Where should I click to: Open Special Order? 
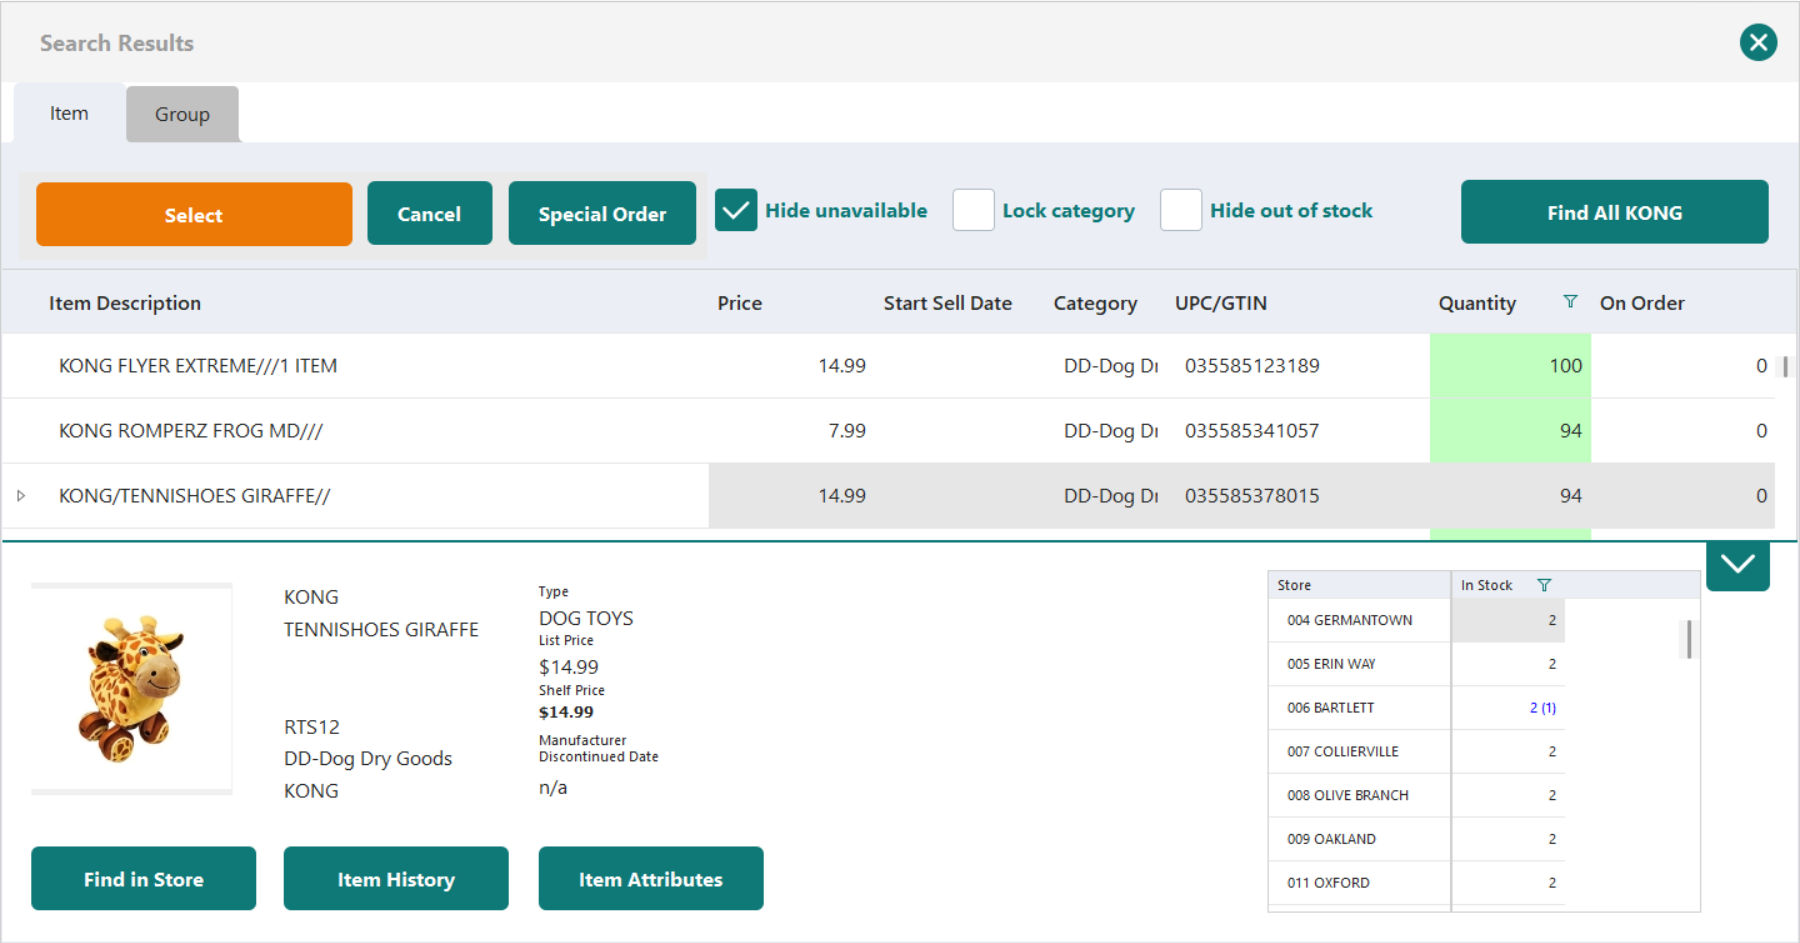click(602, 213)
